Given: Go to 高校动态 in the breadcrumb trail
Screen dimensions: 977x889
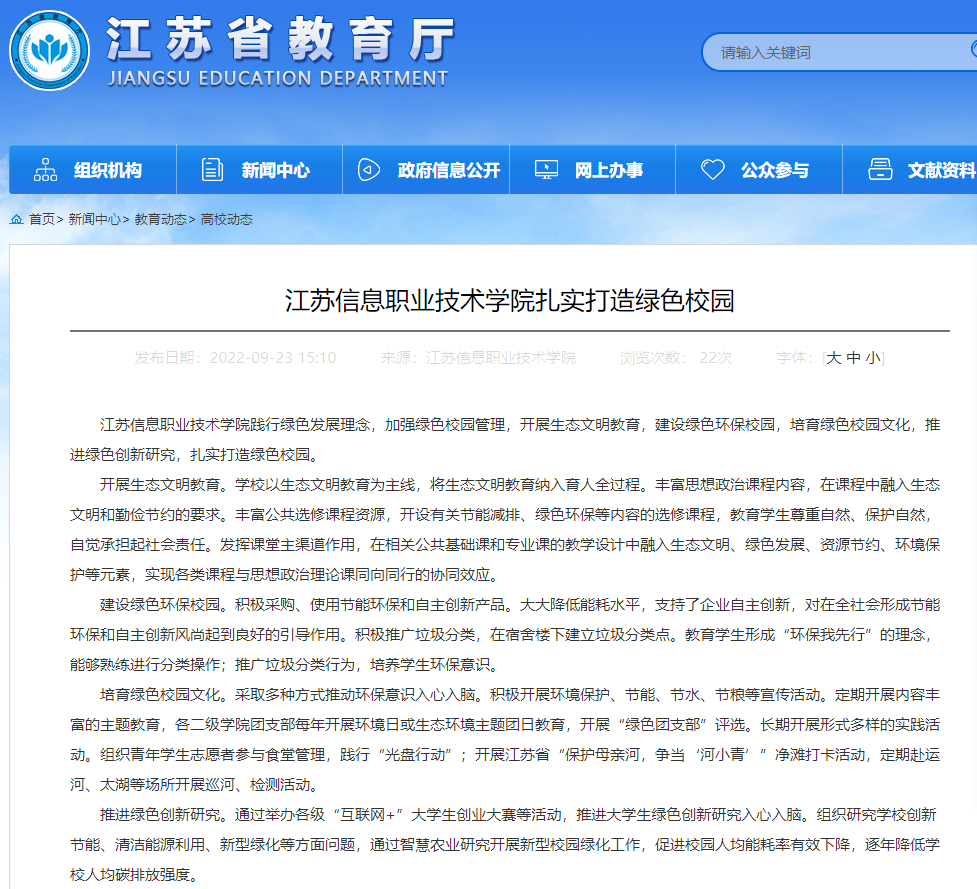Looking at the screenshot, I should (227, 219).
